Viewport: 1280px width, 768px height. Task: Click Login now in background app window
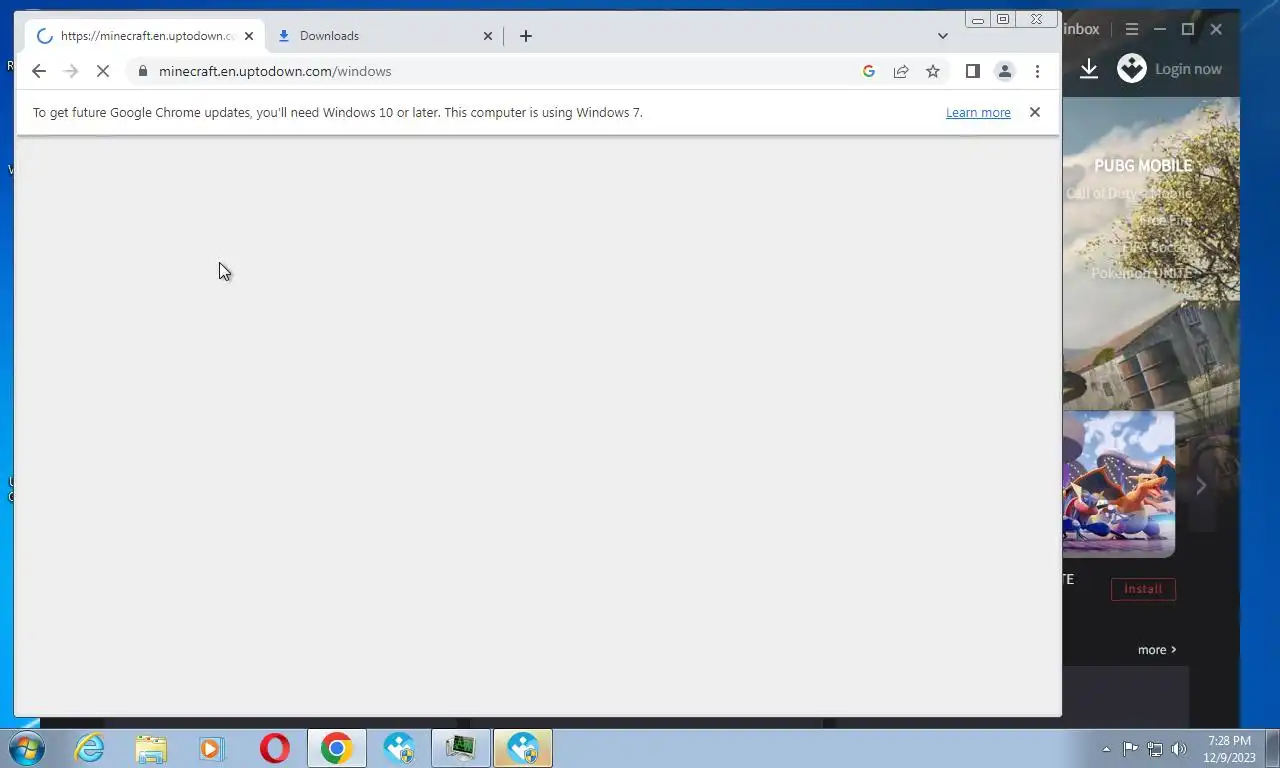(1188, 69)
